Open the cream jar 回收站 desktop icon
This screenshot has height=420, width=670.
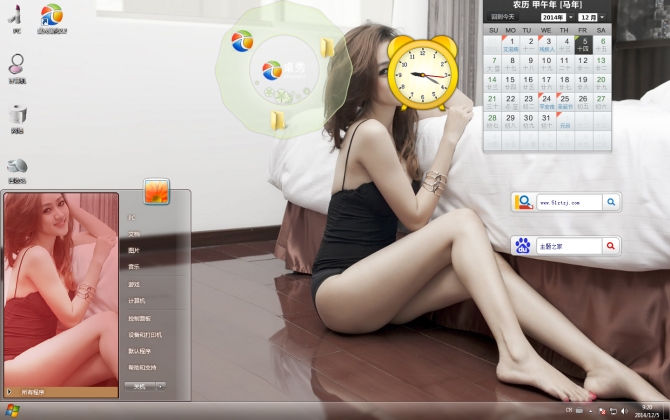pyautogui.click(x=17, y=170)
